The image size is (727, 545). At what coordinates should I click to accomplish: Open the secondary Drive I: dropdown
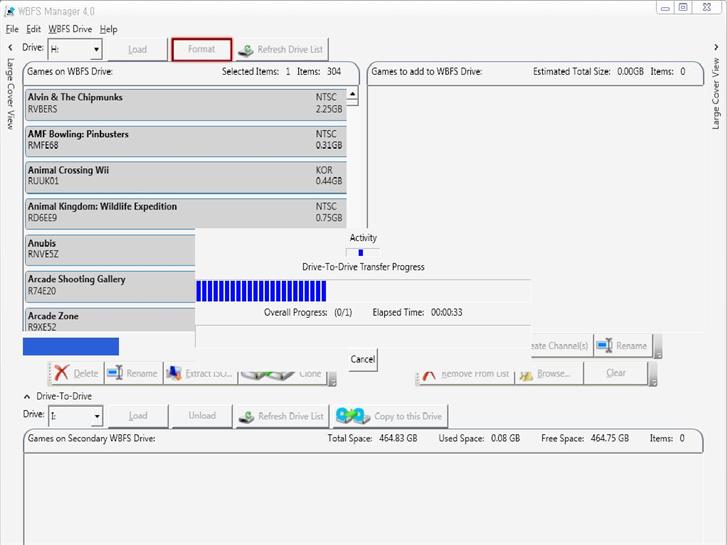coord(96,416)
